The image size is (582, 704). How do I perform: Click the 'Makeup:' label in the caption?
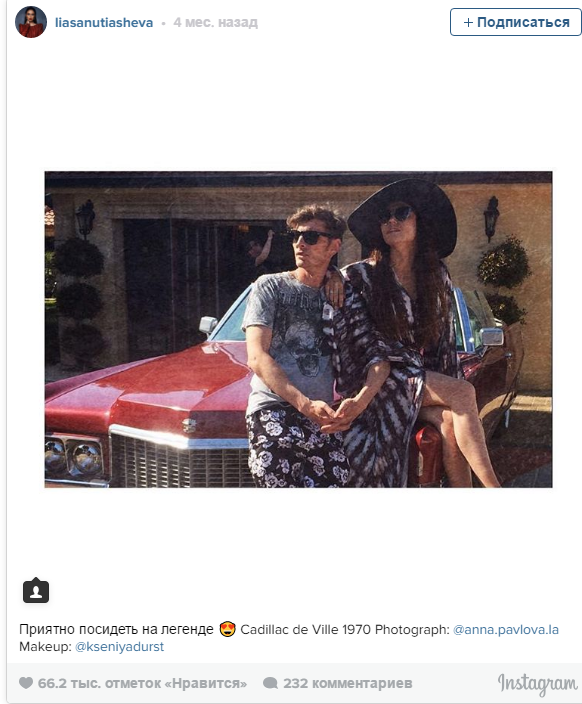(x=45, y=647)
